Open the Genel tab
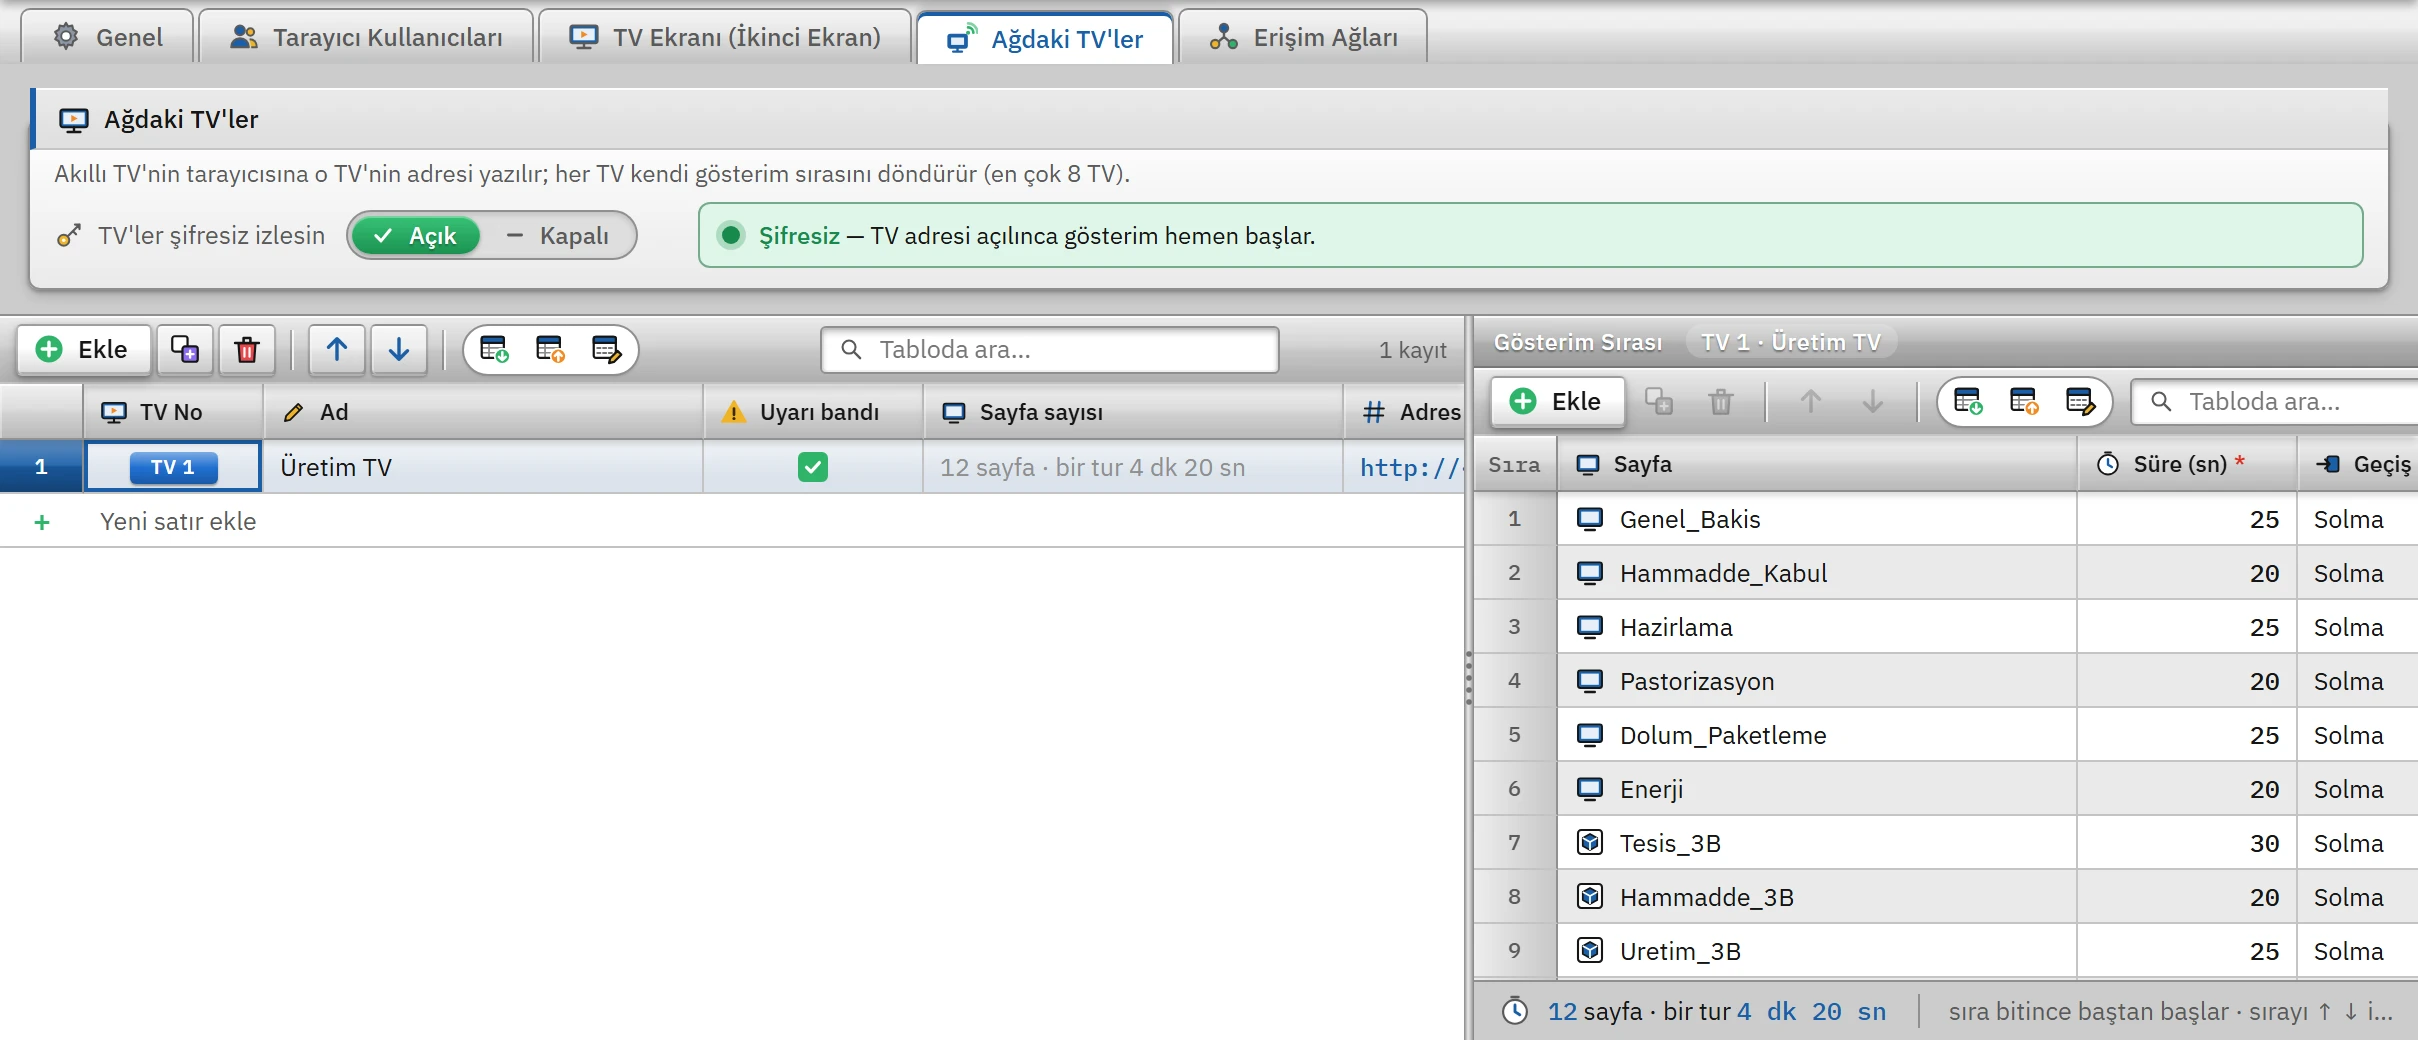Image resolution: width=2418 pixels, height=1040 pixels. (108, 37)
